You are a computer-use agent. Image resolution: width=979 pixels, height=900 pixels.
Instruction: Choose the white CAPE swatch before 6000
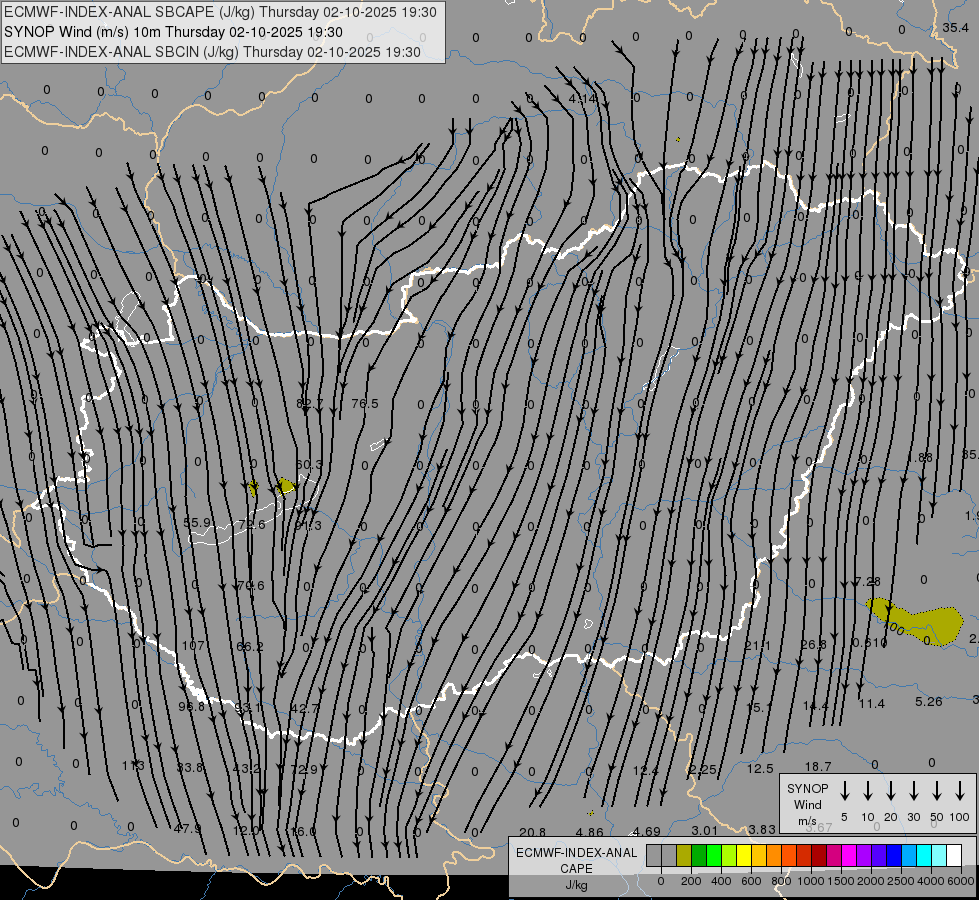pyautogui.click(x=953, y=856)
